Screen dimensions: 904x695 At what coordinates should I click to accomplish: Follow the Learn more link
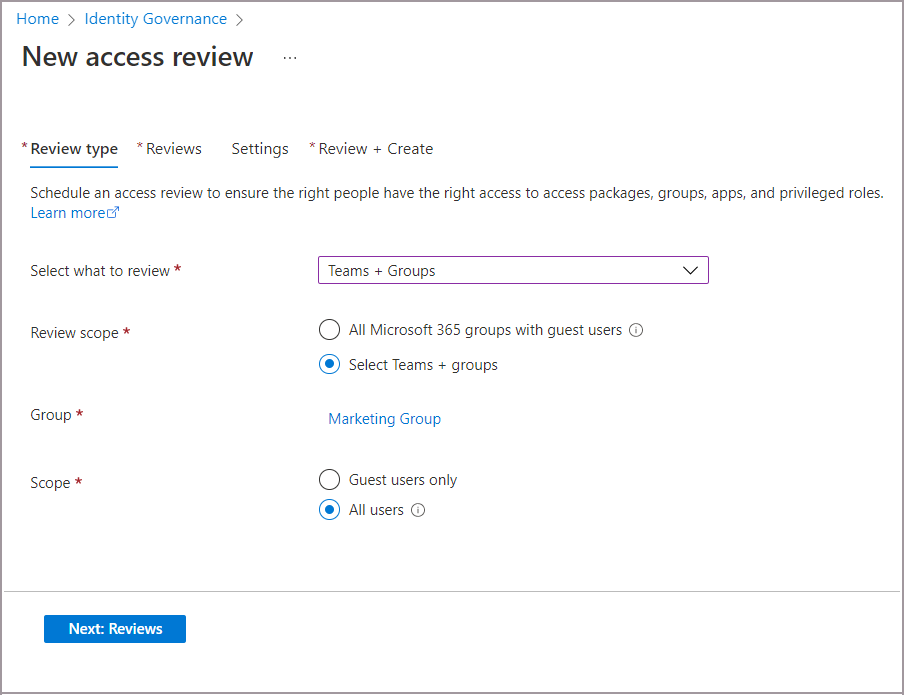(67, 213)
